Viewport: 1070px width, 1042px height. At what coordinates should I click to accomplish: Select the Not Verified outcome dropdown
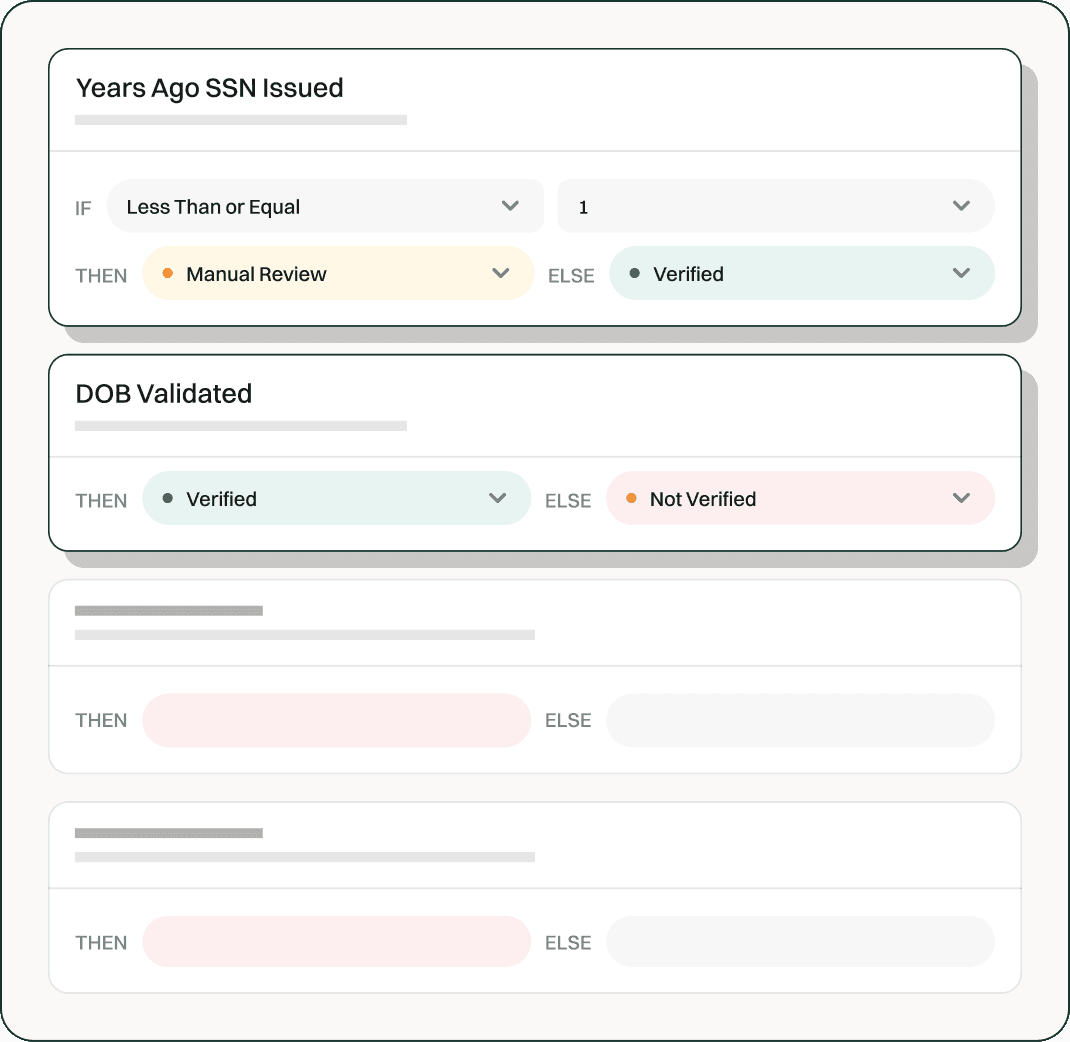tap(800, 498)
